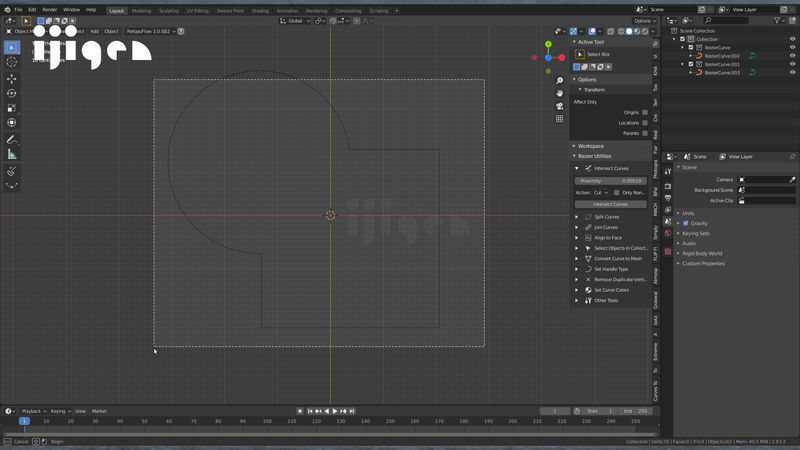
Task: Click the pan view hand icon
Action: click(x=560, y=93)
